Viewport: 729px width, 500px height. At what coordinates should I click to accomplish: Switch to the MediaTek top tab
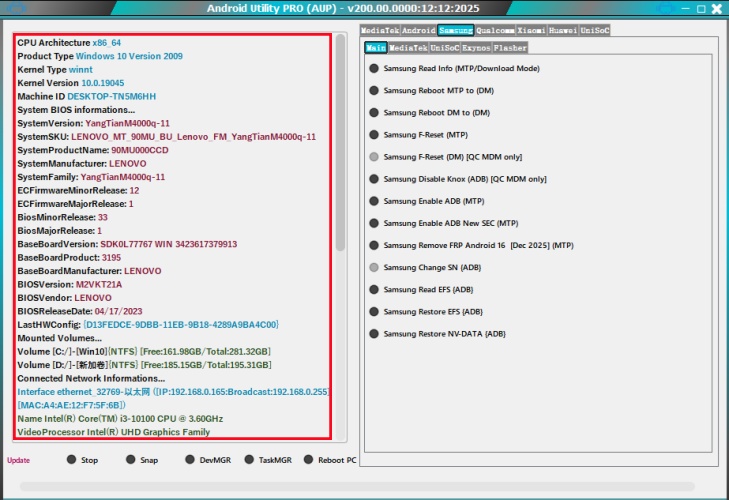380,30
